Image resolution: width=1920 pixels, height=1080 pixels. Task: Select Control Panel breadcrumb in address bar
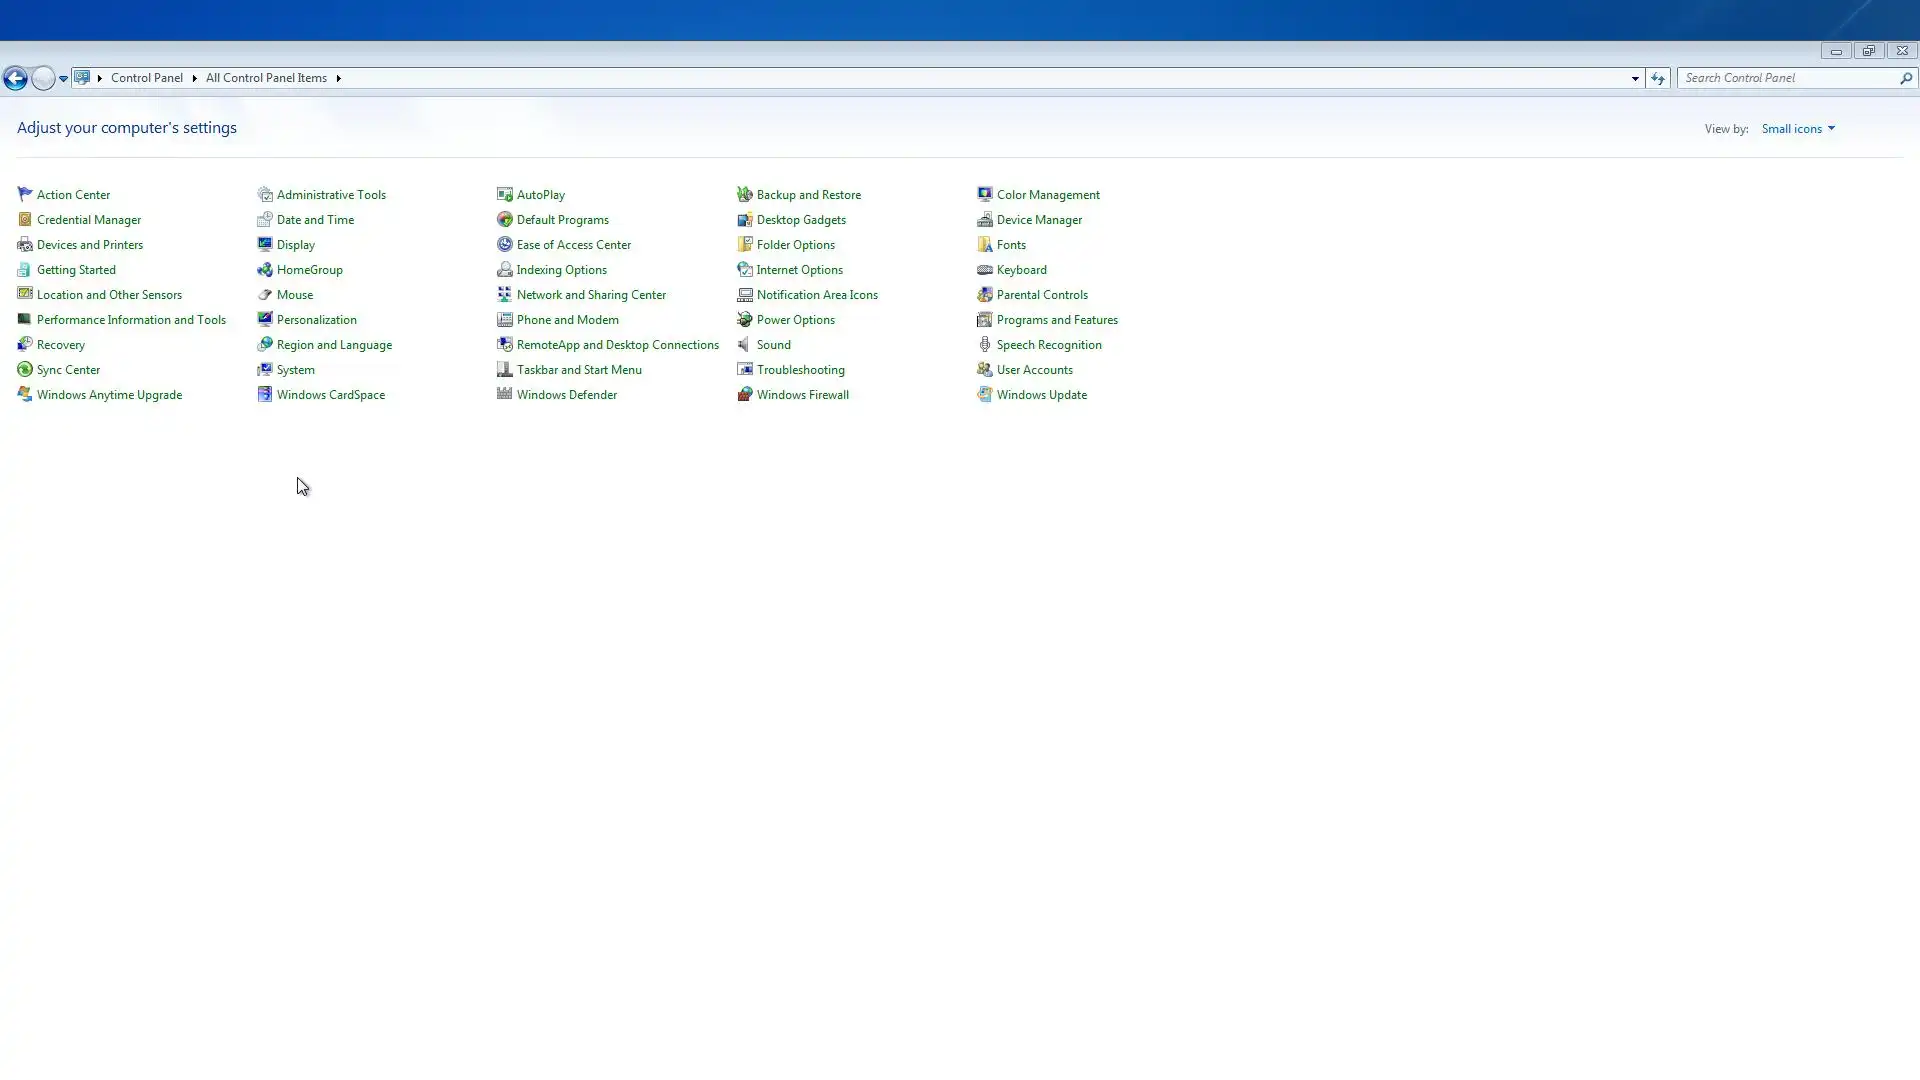point(146,78)
